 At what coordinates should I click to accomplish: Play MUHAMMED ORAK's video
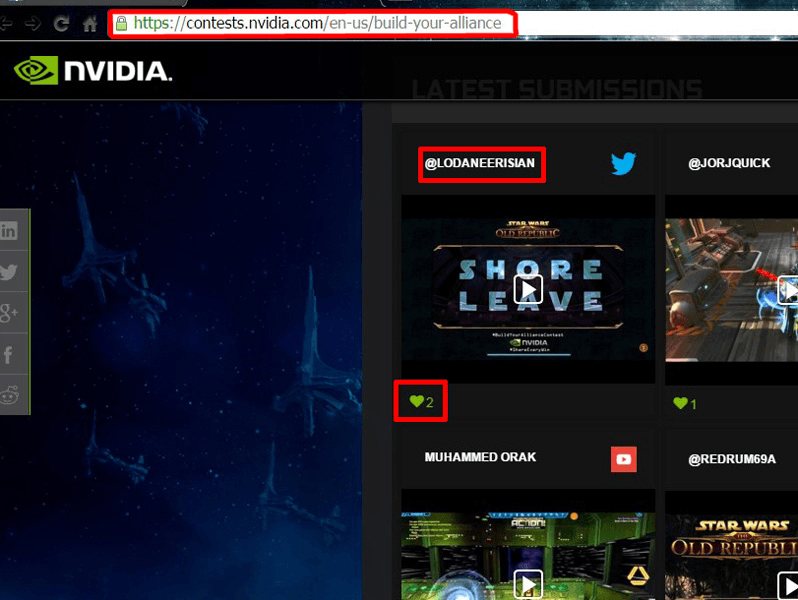(528, 584)
